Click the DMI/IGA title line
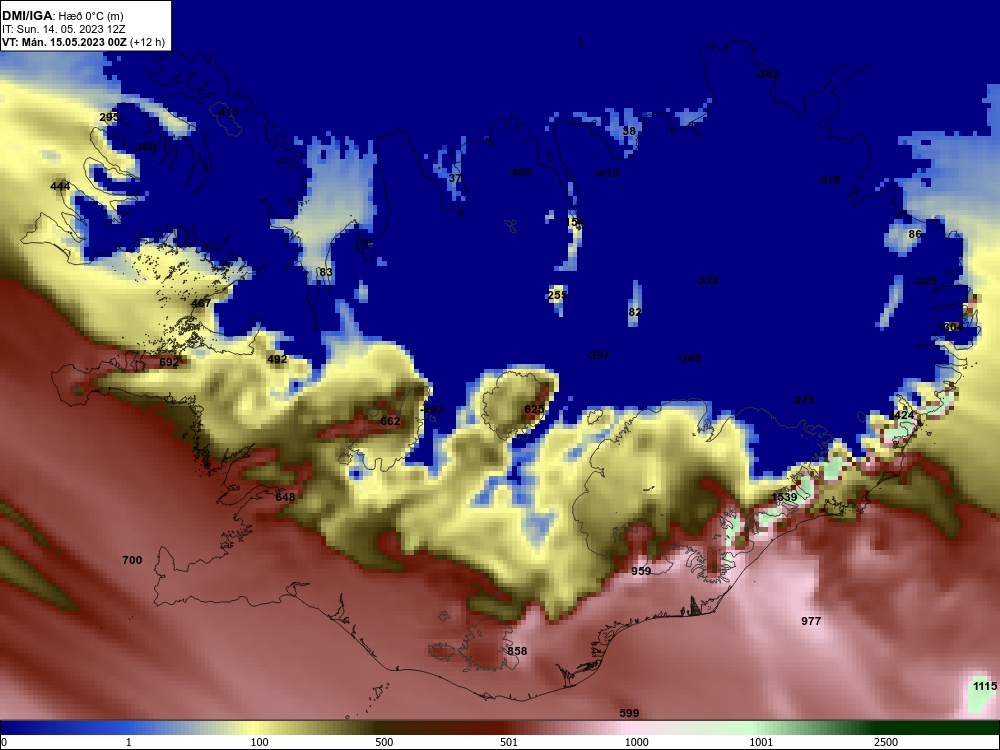 [x=62, y=16]
